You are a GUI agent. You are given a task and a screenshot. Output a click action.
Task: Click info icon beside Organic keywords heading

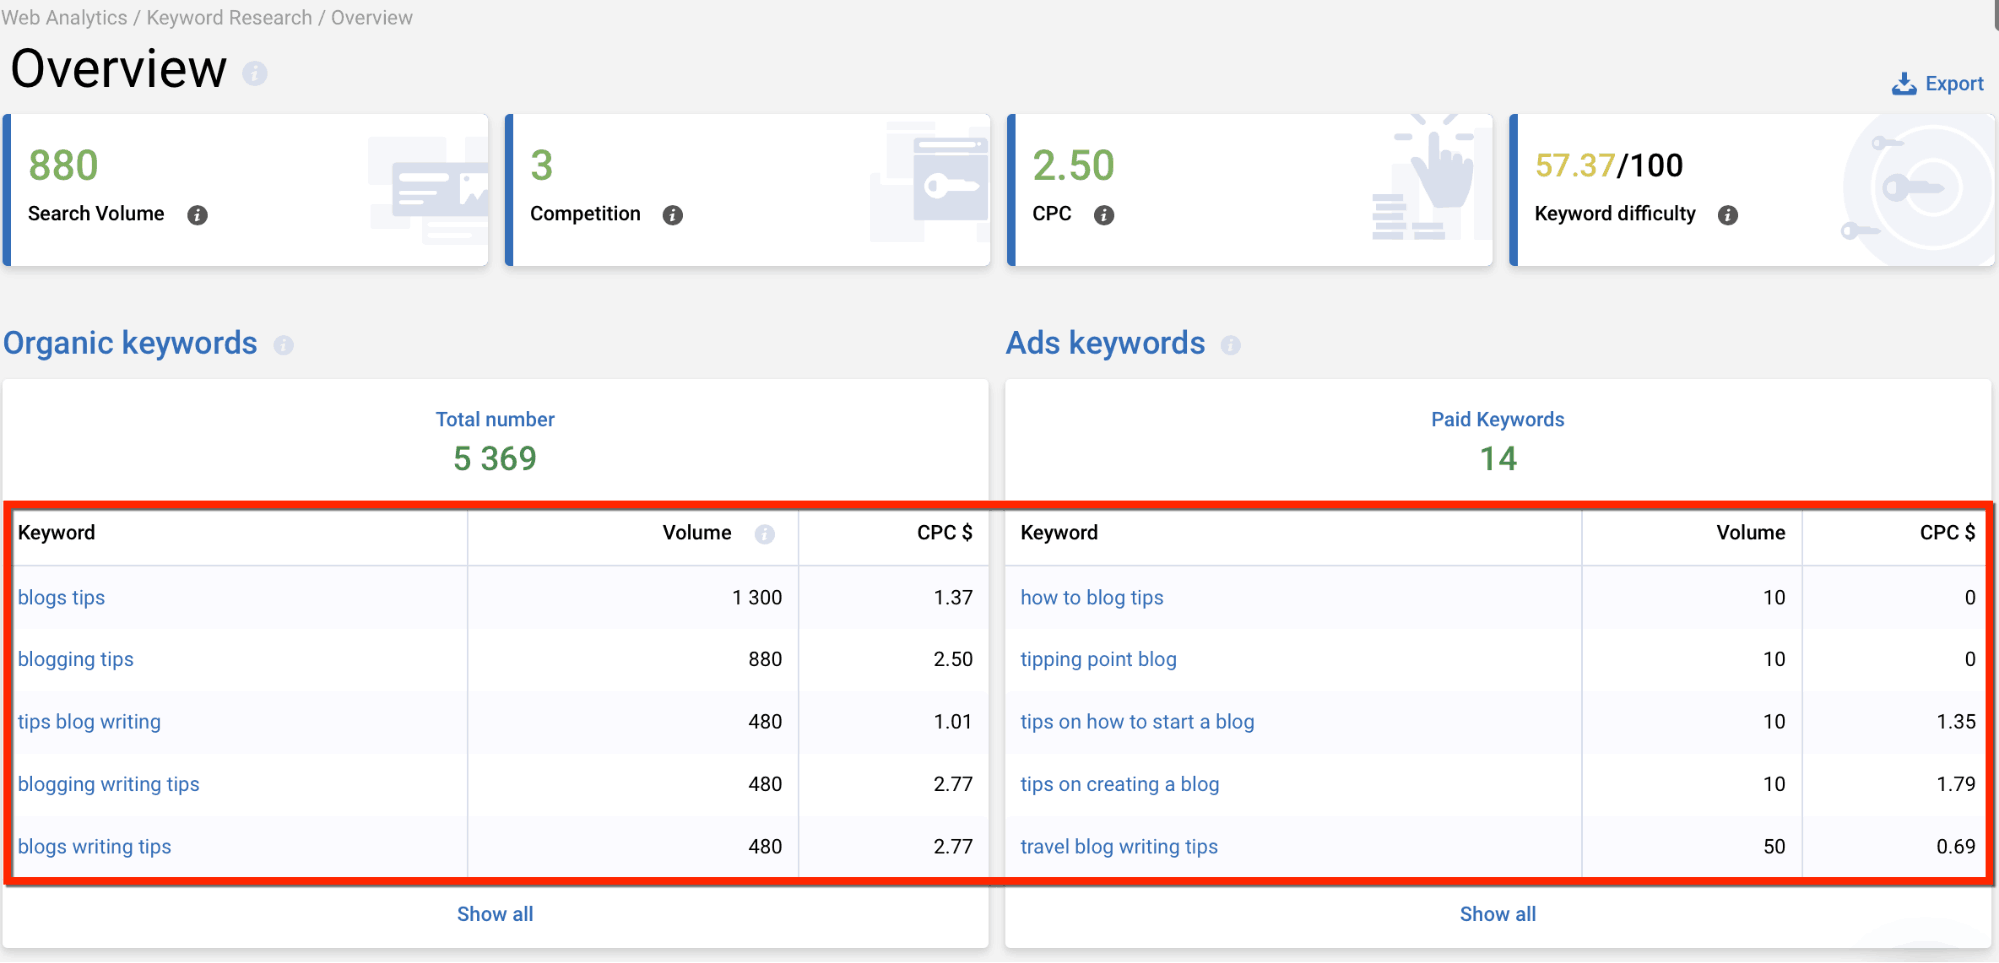(284, 345)
